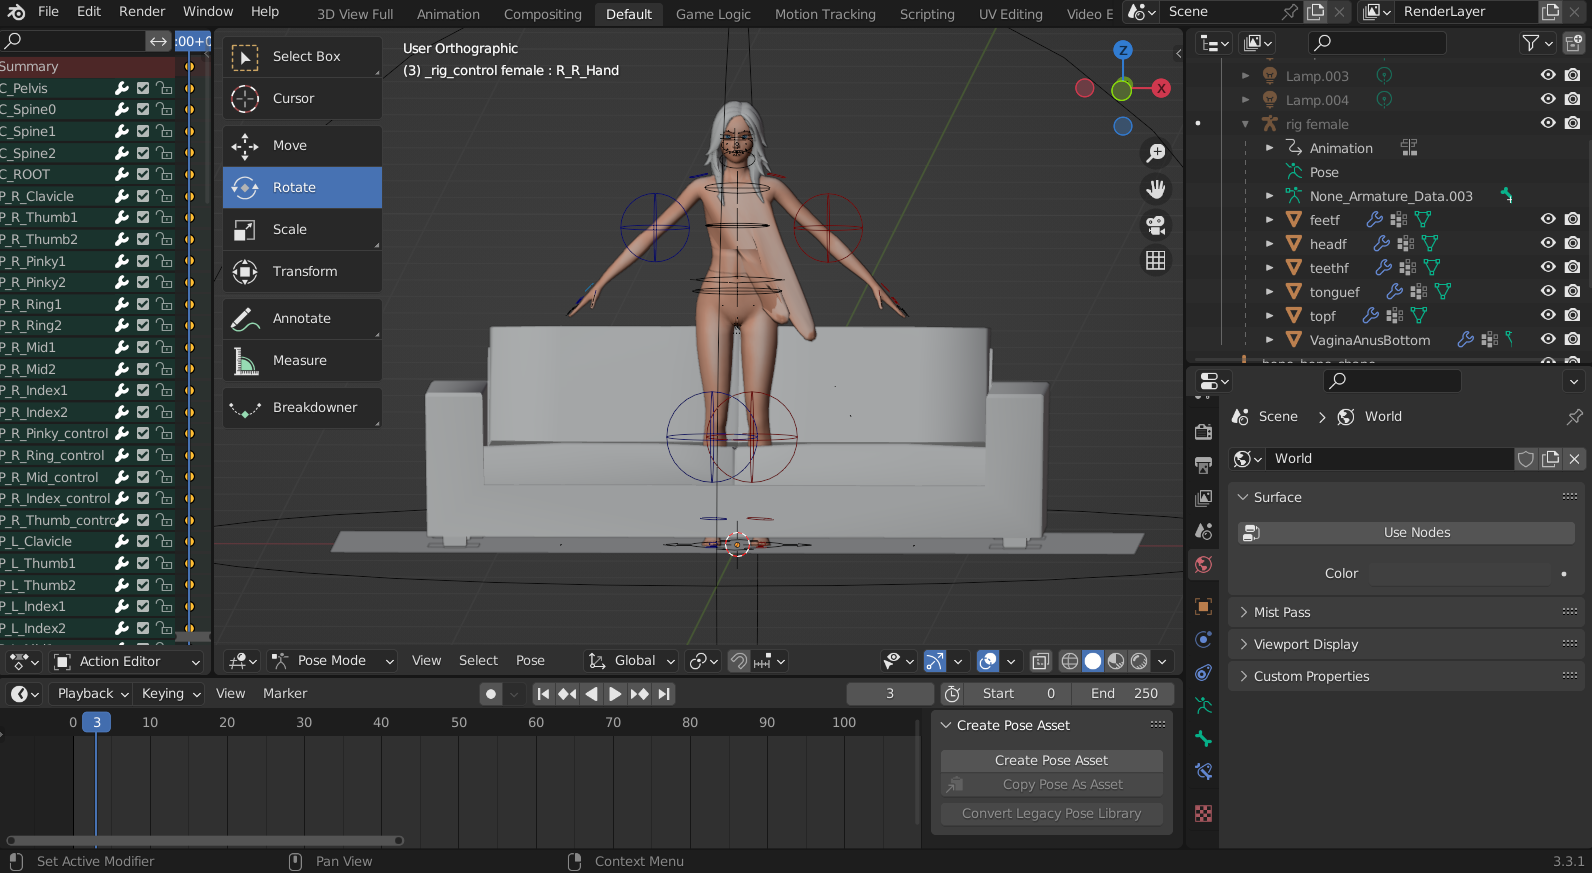Disable render for teethf camera icon
1592x873 pixels.
tap(1572, 267)
